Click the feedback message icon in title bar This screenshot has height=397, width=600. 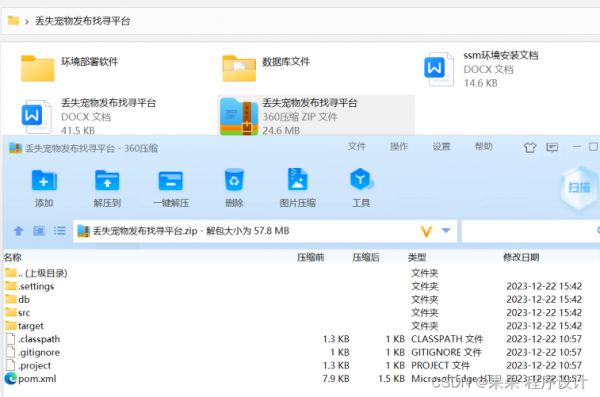(552, 147)
